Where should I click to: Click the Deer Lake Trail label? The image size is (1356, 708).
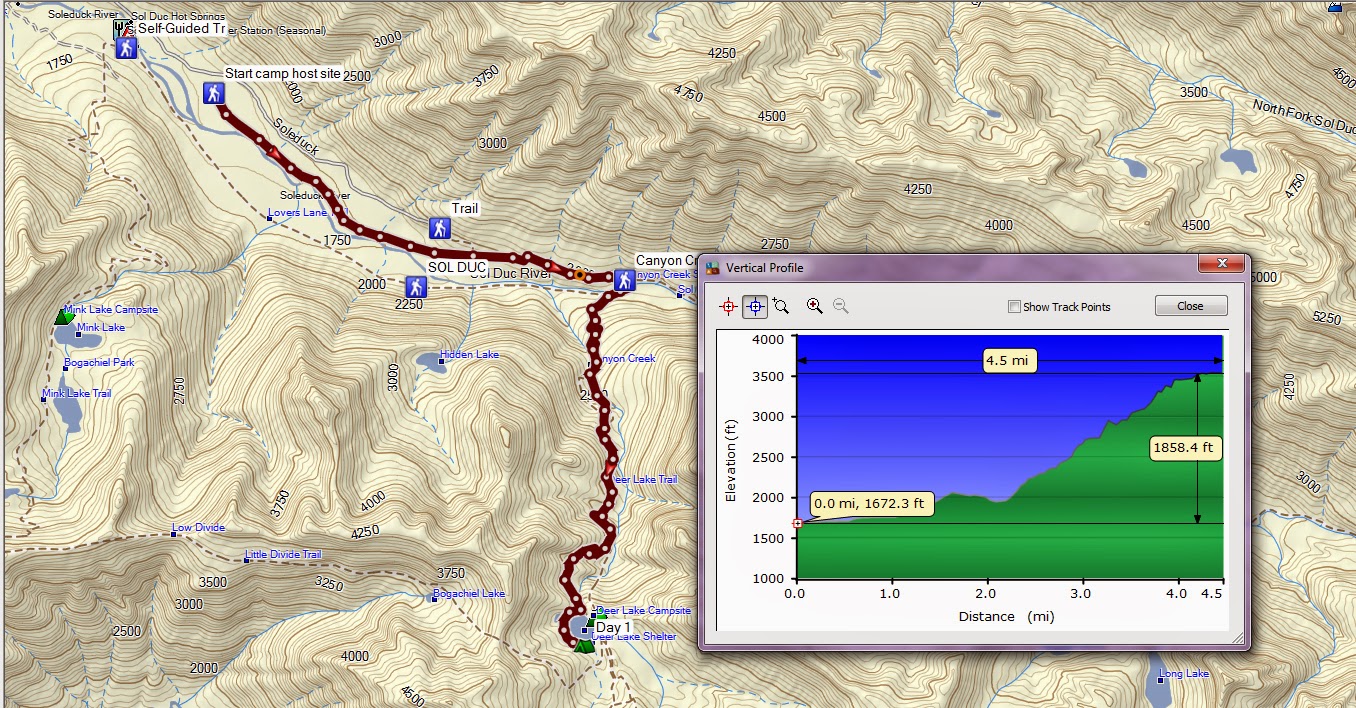642,480
